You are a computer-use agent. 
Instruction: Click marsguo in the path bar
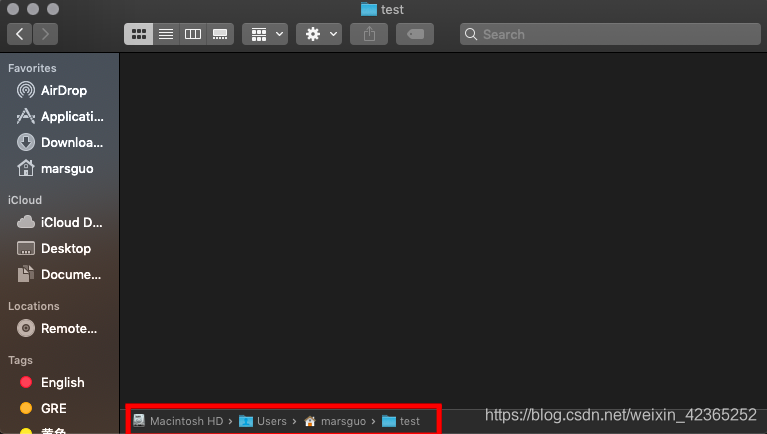click(343, 421)
